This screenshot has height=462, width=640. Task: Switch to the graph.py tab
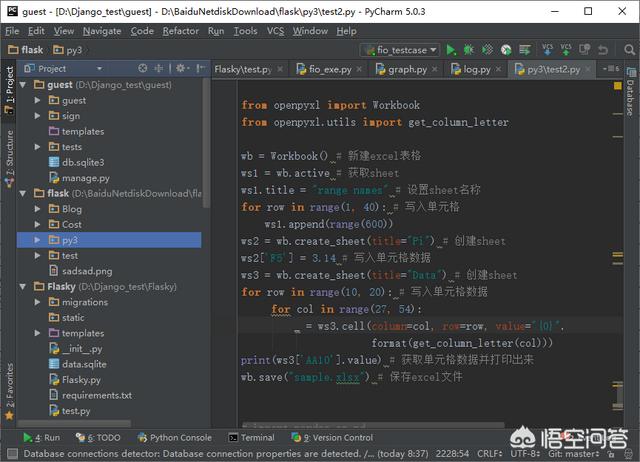[x=406, y=69]
